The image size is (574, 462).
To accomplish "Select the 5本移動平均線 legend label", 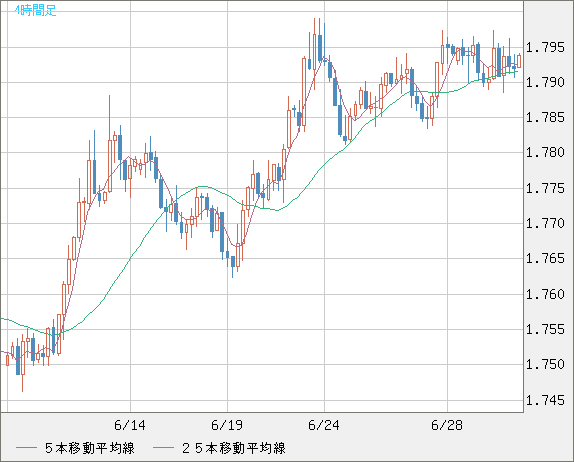I will click(90, 448).
